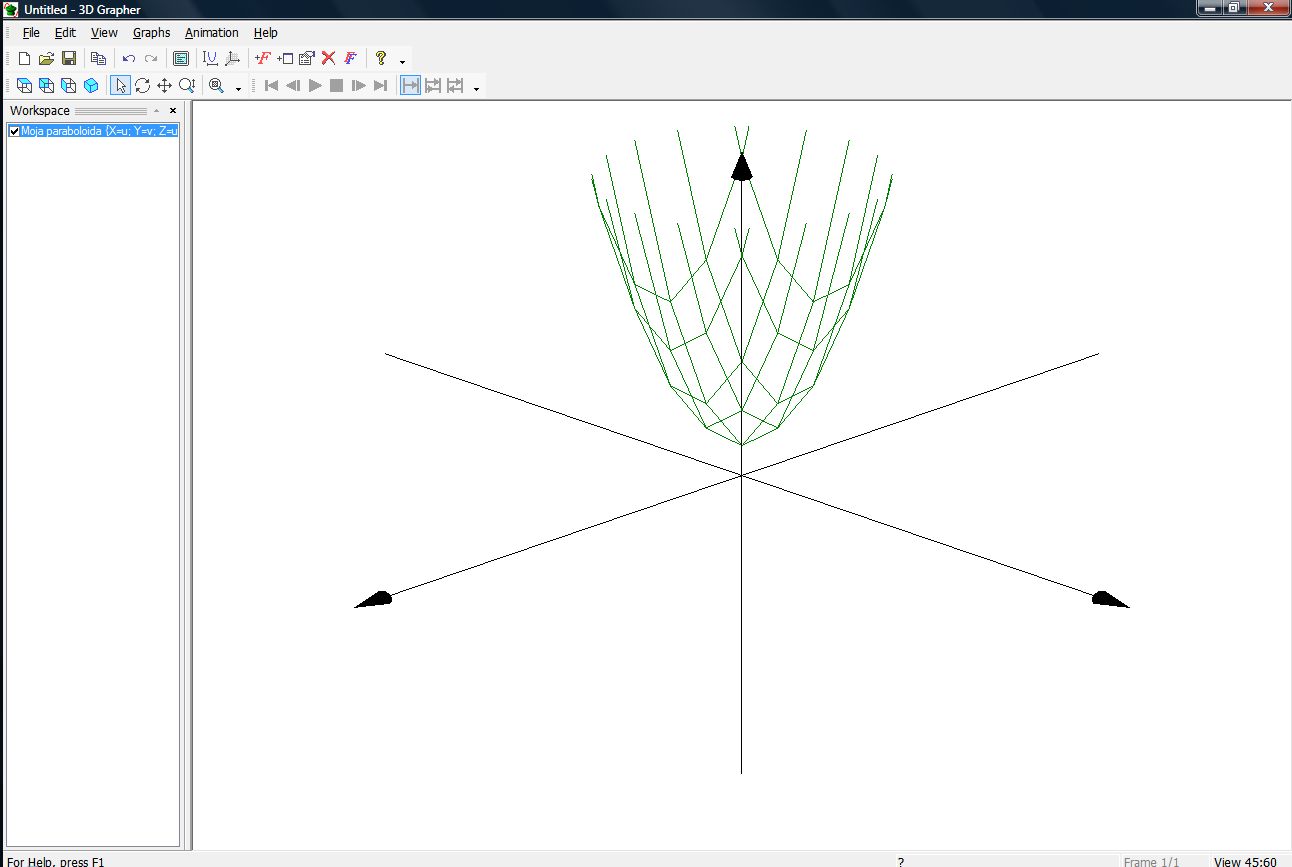Step forward one animation frame
1292x867 pixels.
[x=358, y=86]
